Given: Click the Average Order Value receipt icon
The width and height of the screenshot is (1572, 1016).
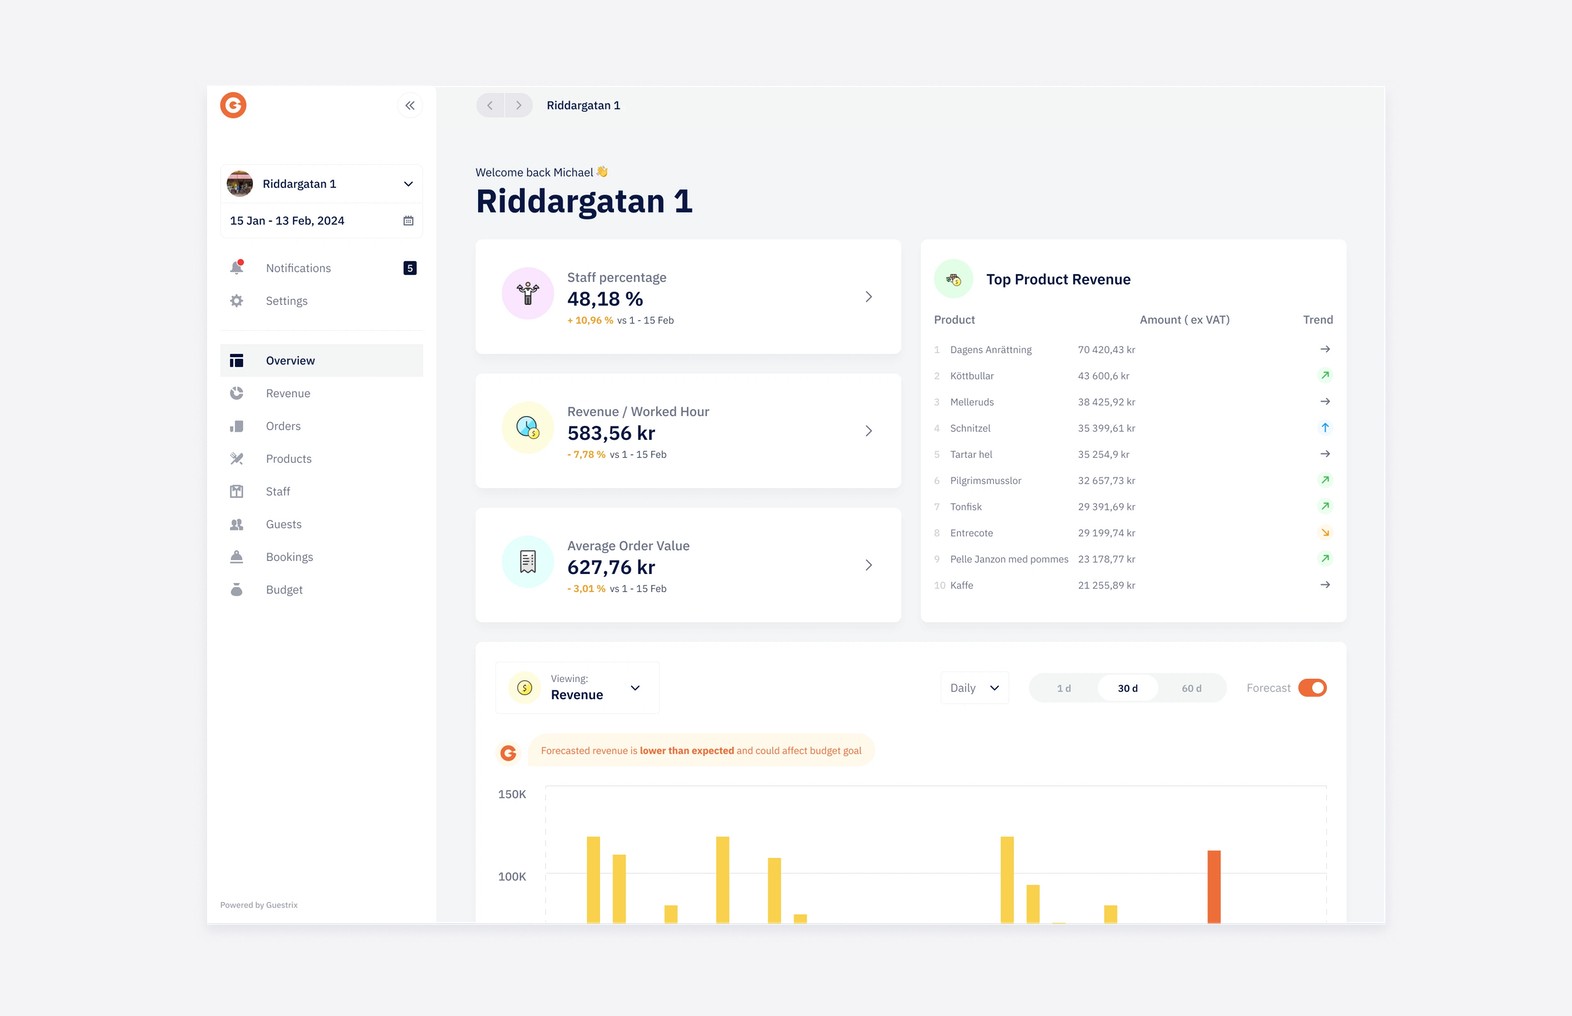Looking at the screenshot, I should [x=528, y=562].
